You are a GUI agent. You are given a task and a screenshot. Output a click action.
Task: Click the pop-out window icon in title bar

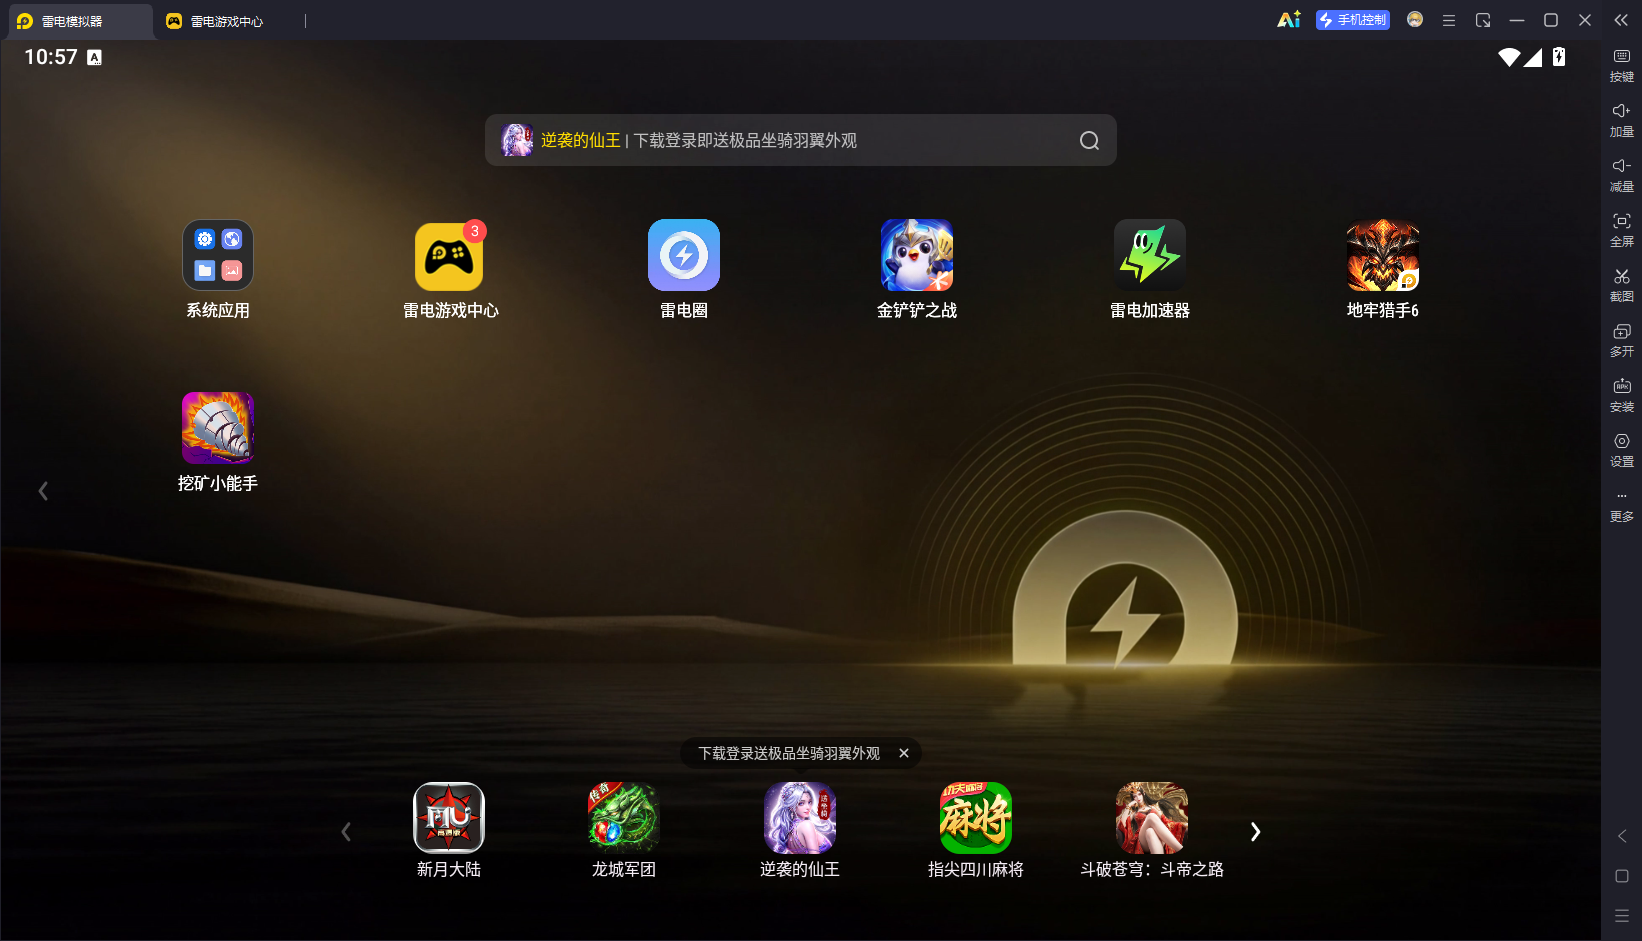point(1483,20)
